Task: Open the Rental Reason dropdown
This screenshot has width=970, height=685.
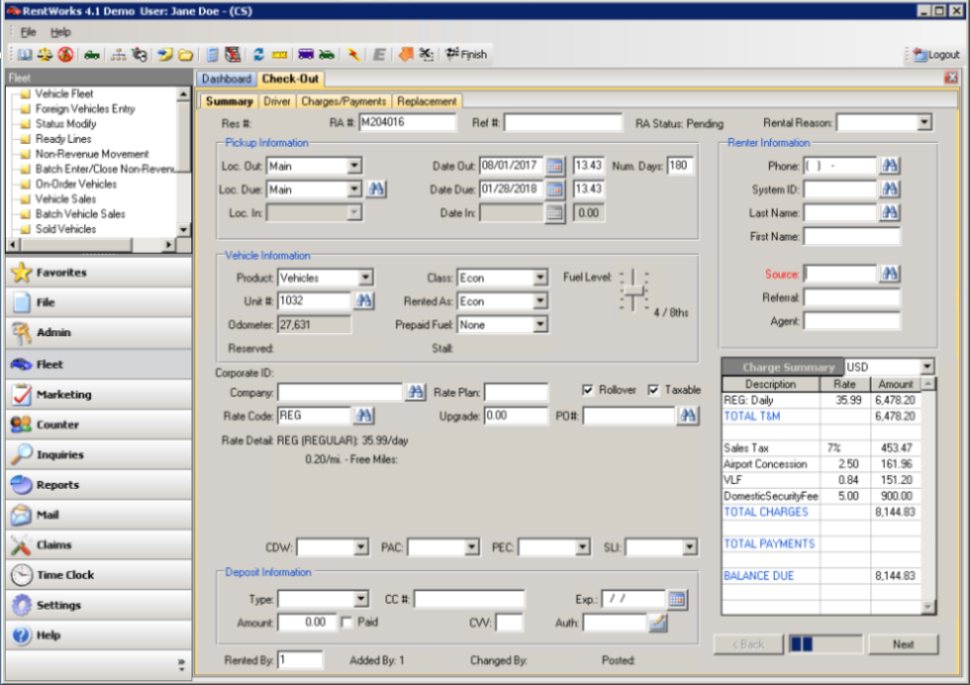Action: (924, 123)
